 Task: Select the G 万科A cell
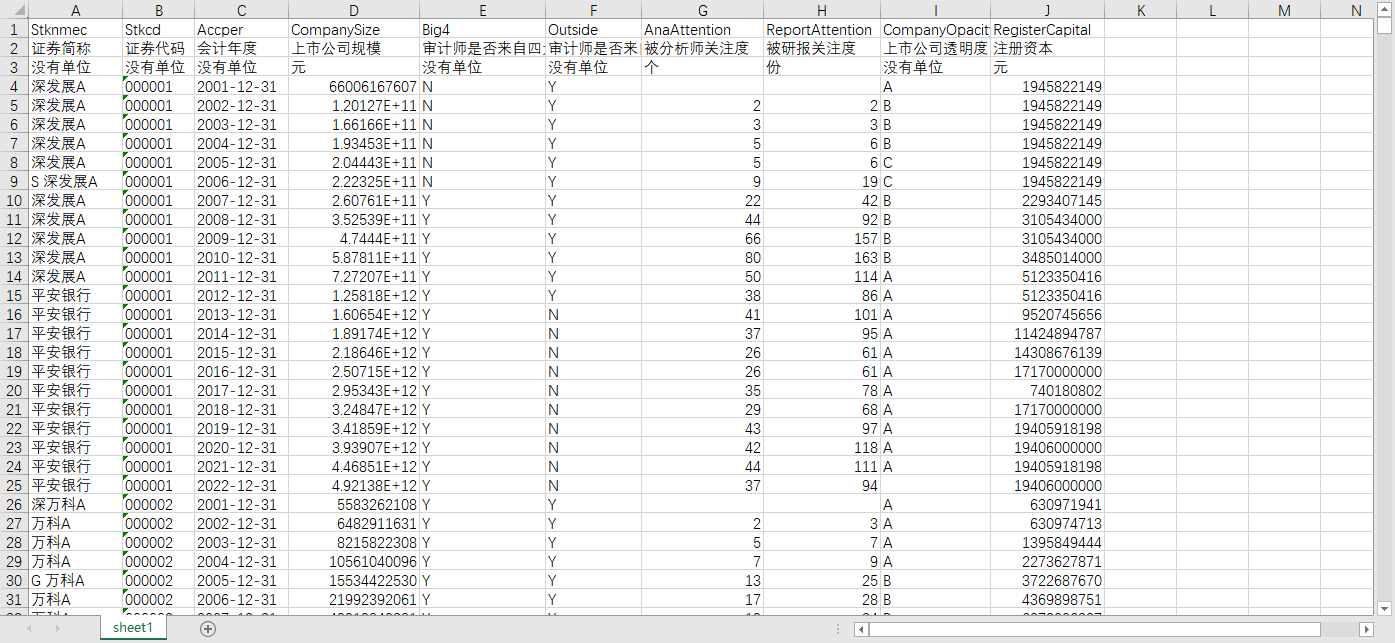(75, 581)
